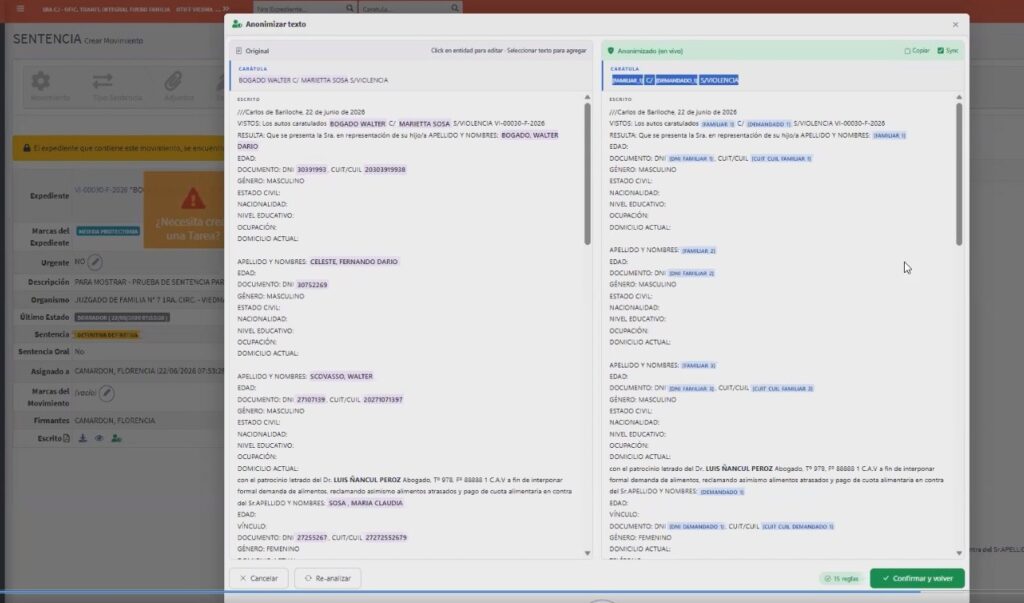1024x603 pixels.
Task: Close the Anonimizar texto dialog
Action: pyautogui.click(x=955, y=24)
